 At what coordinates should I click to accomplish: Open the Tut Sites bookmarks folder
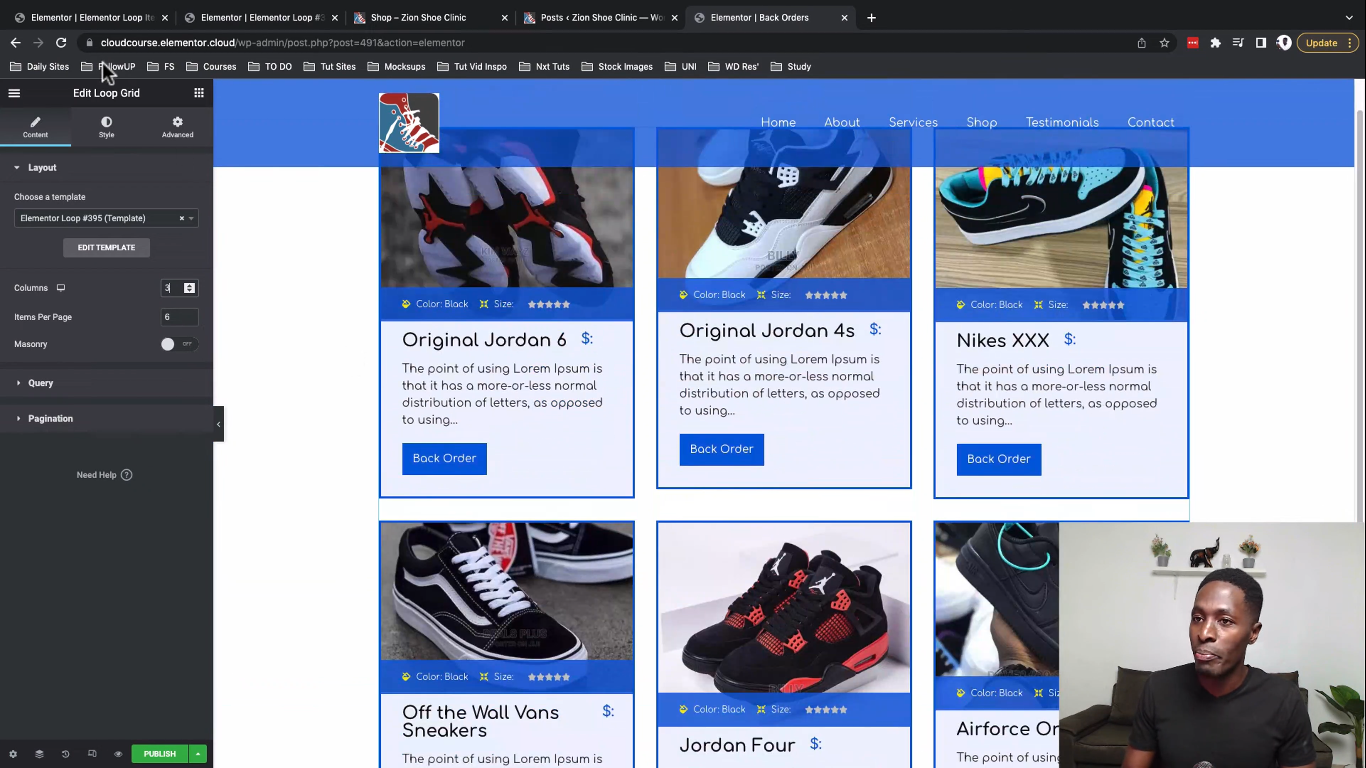point(330,67)
